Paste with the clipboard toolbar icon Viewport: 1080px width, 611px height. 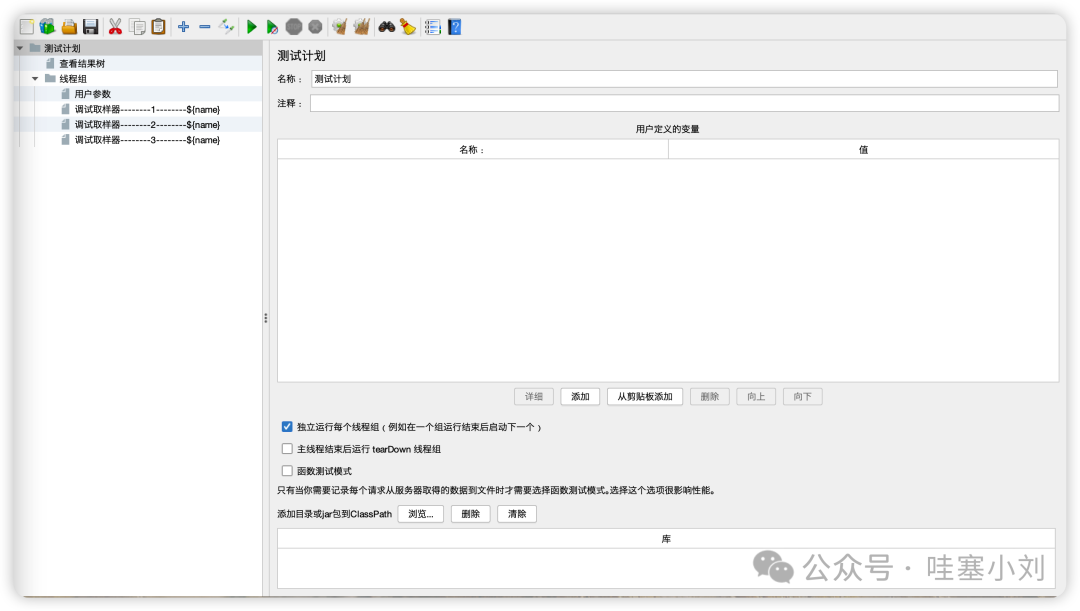point(158,27)
